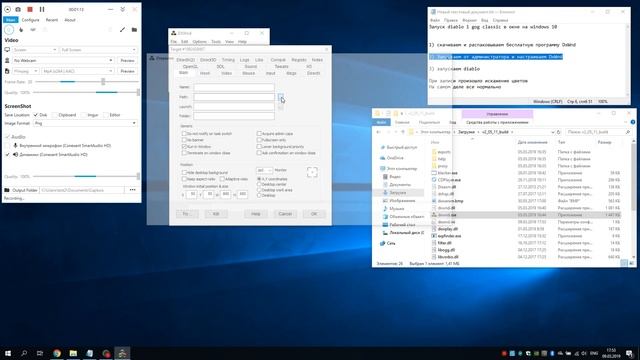Pause the recording in Captura
The width and height of the screenshot is (640, 360).
coord(42,9)
